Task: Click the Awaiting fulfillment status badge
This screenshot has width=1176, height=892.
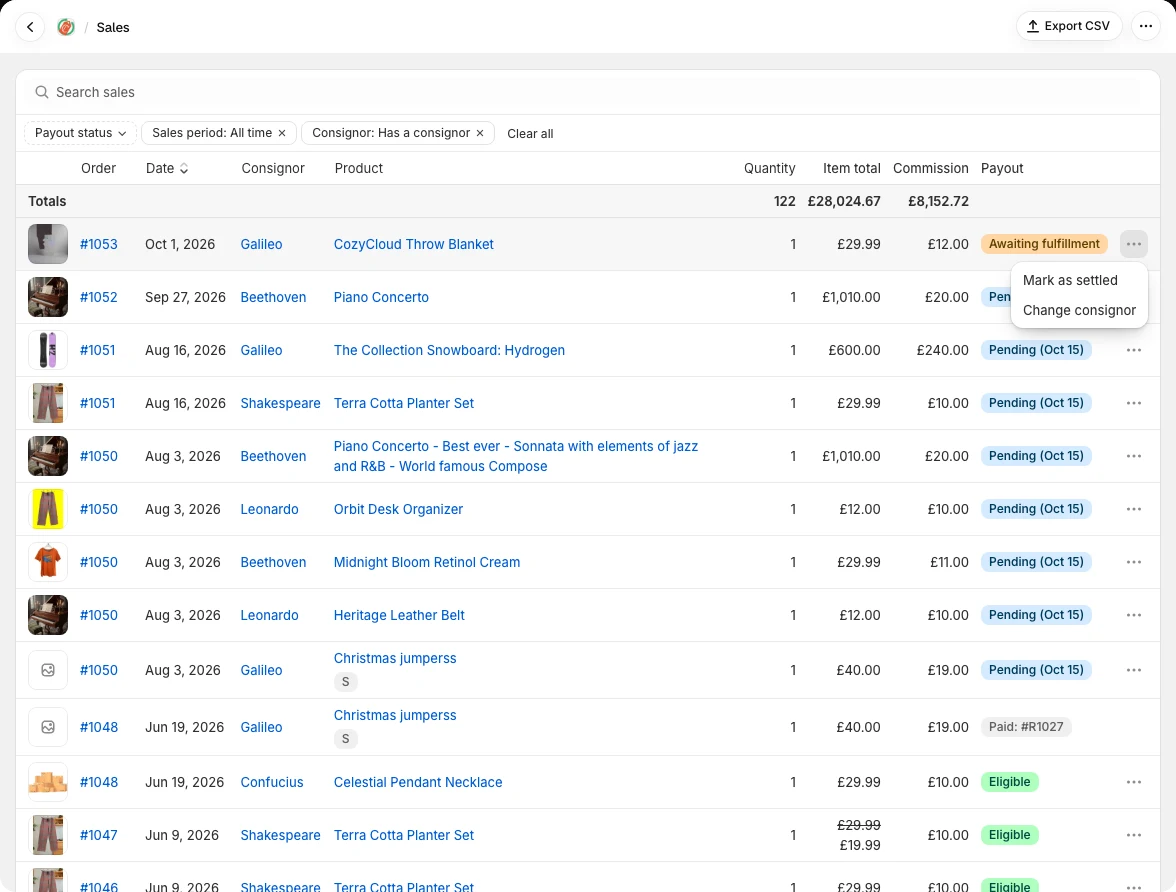Action: (1044, 244)
